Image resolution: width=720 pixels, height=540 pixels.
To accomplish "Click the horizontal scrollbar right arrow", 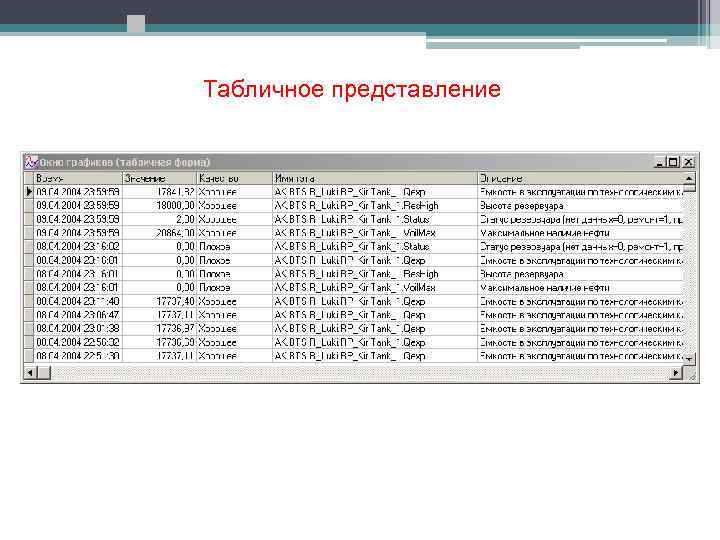I will coord(675,373).
